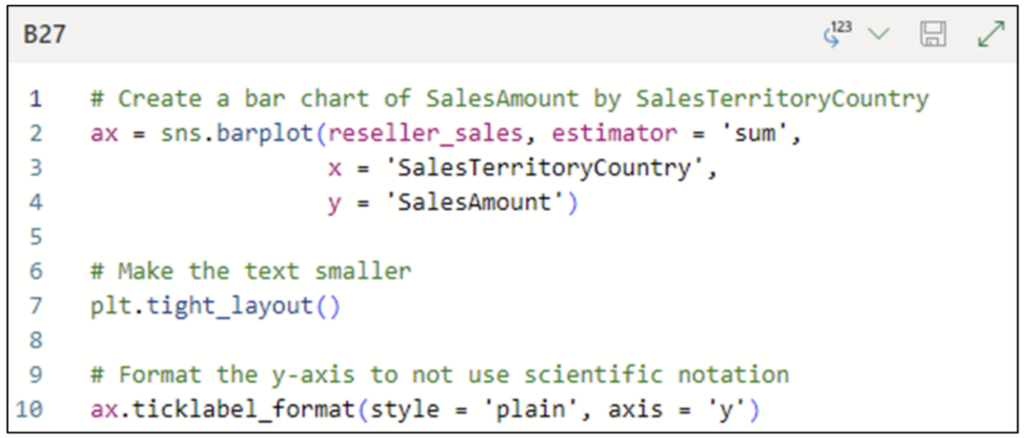
Task: Click ax.ticklabel_format on line 10
Action: pos(223,410)
